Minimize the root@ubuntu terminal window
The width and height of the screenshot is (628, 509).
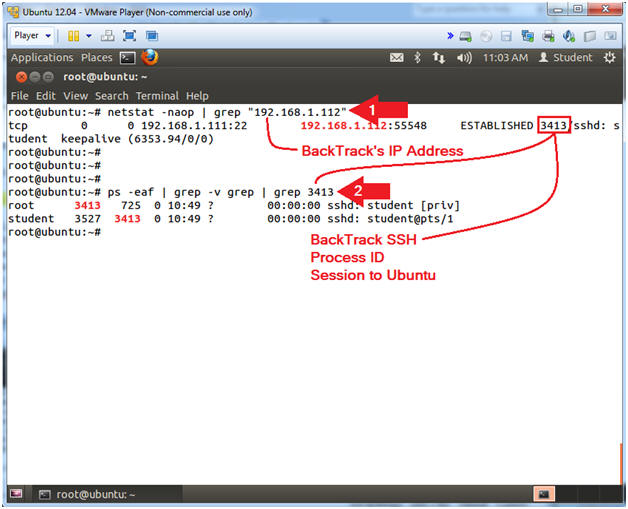click(35, 77)
